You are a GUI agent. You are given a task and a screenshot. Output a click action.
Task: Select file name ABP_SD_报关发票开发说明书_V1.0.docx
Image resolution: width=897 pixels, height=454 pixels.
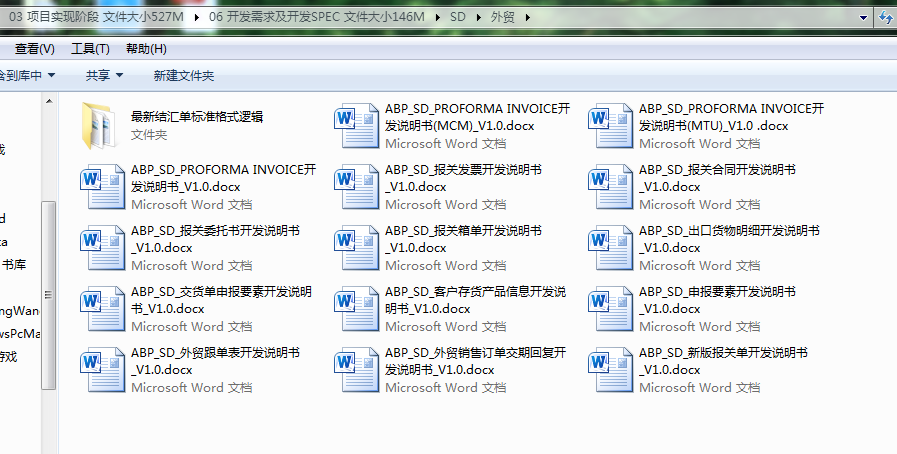463,178
